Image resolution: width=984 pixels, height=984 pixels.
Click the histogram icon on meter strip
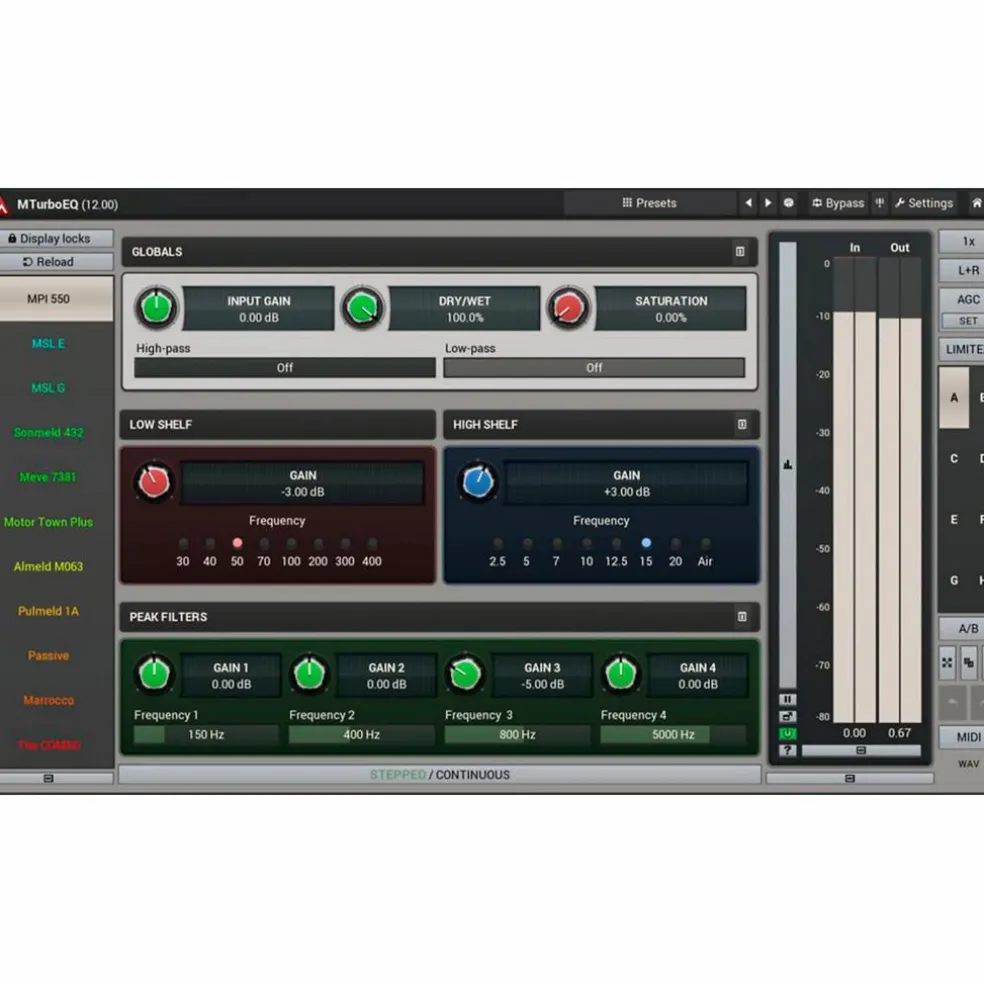coord(788,464)
